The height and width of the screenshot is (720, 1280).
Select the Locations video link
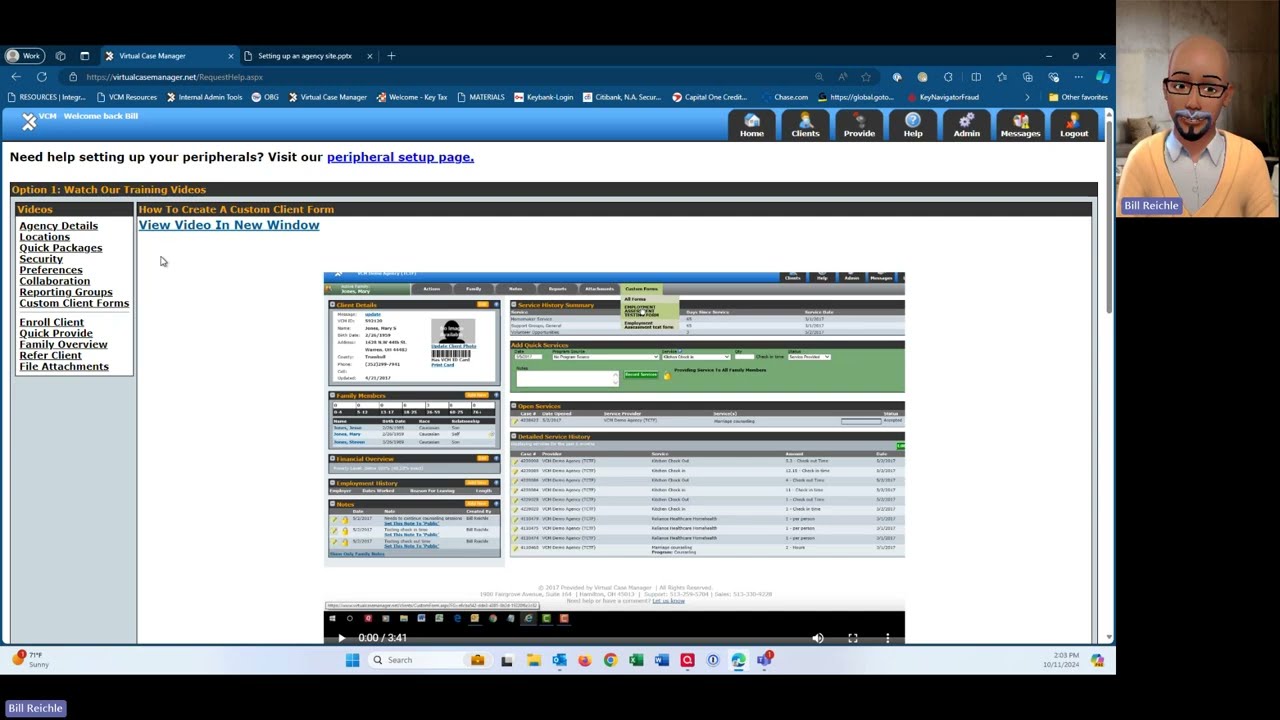[44, 237]
